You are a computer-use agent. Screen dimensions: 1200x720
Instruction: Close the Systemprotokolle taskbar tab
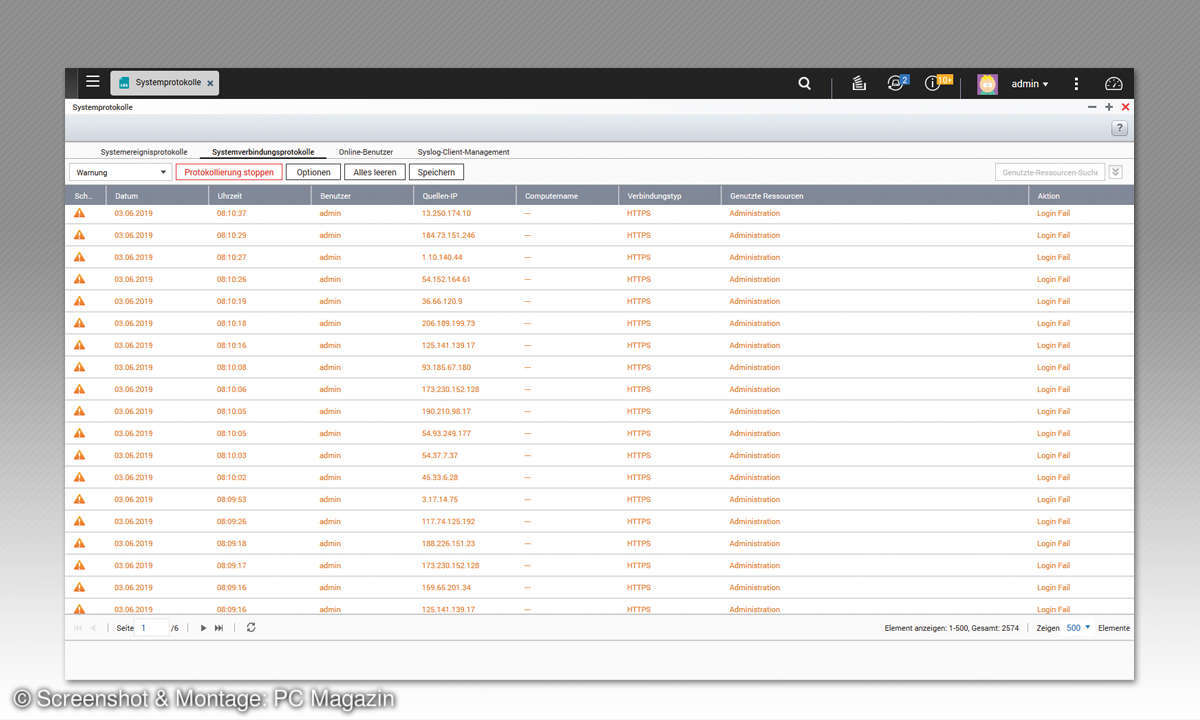point(209,84)
